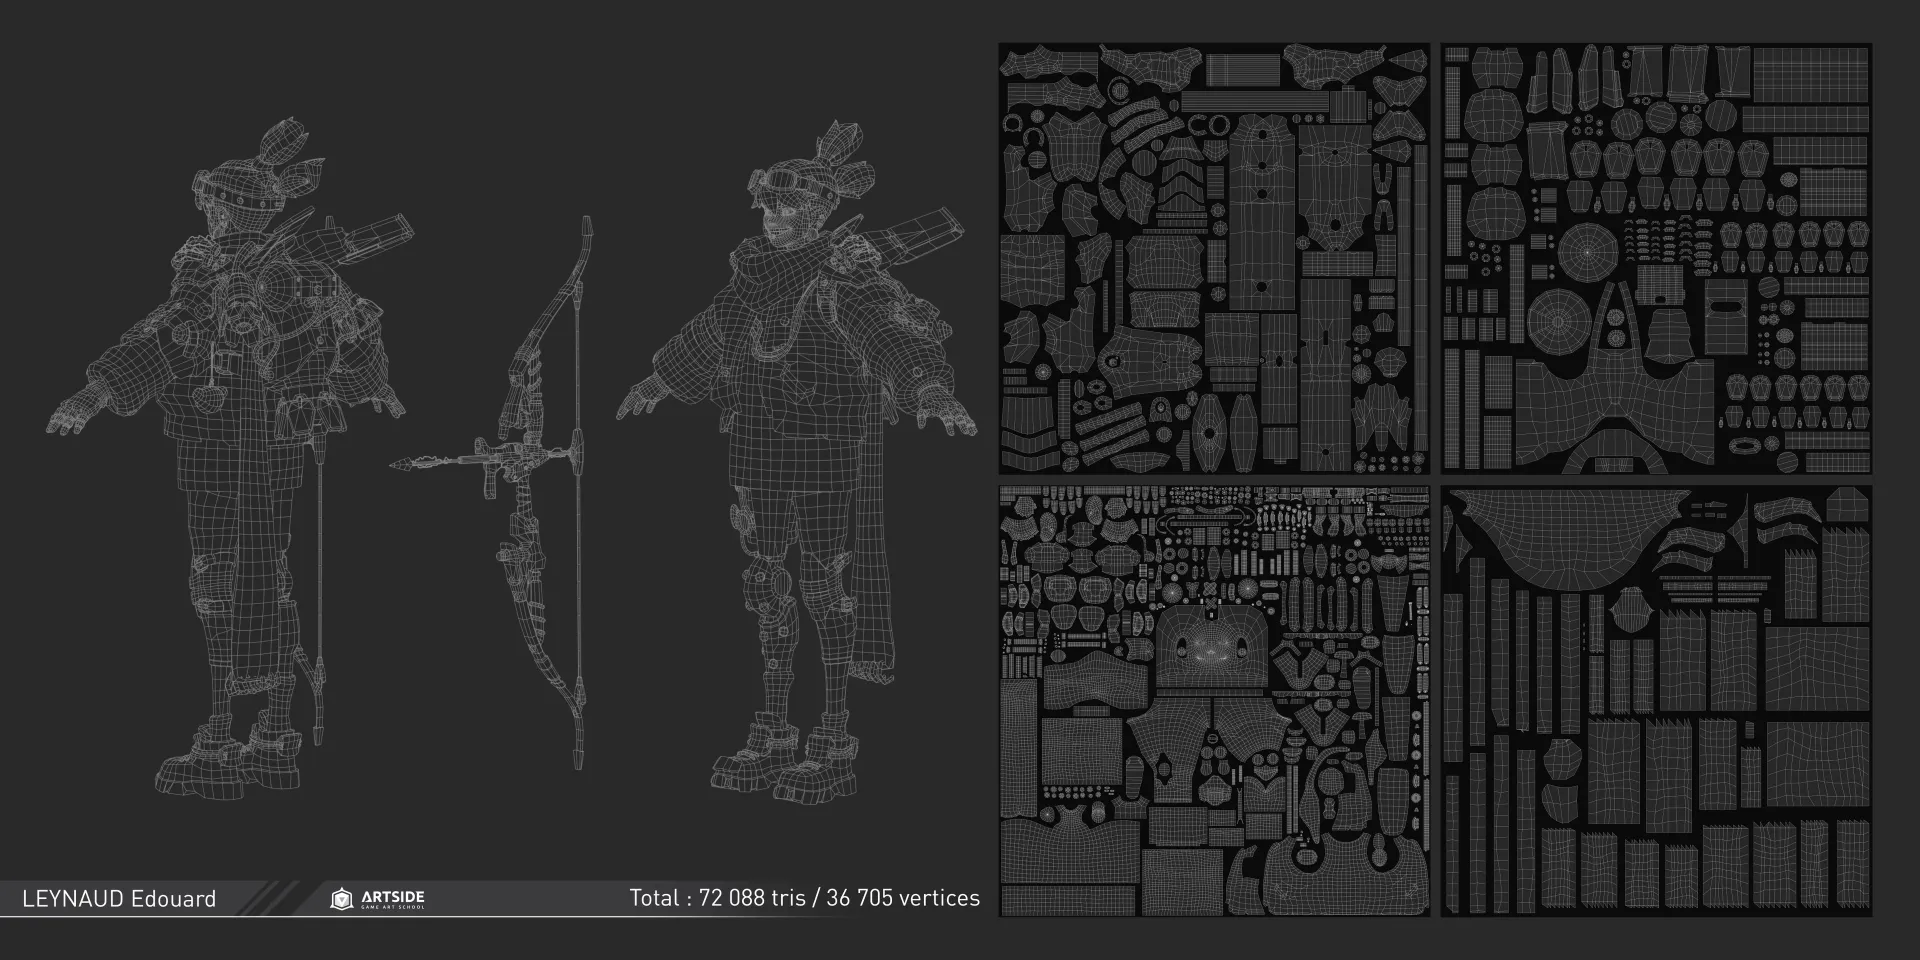Open the top-left UV layout sheet
The image size is (1920, 960).
click(1214, 258)
